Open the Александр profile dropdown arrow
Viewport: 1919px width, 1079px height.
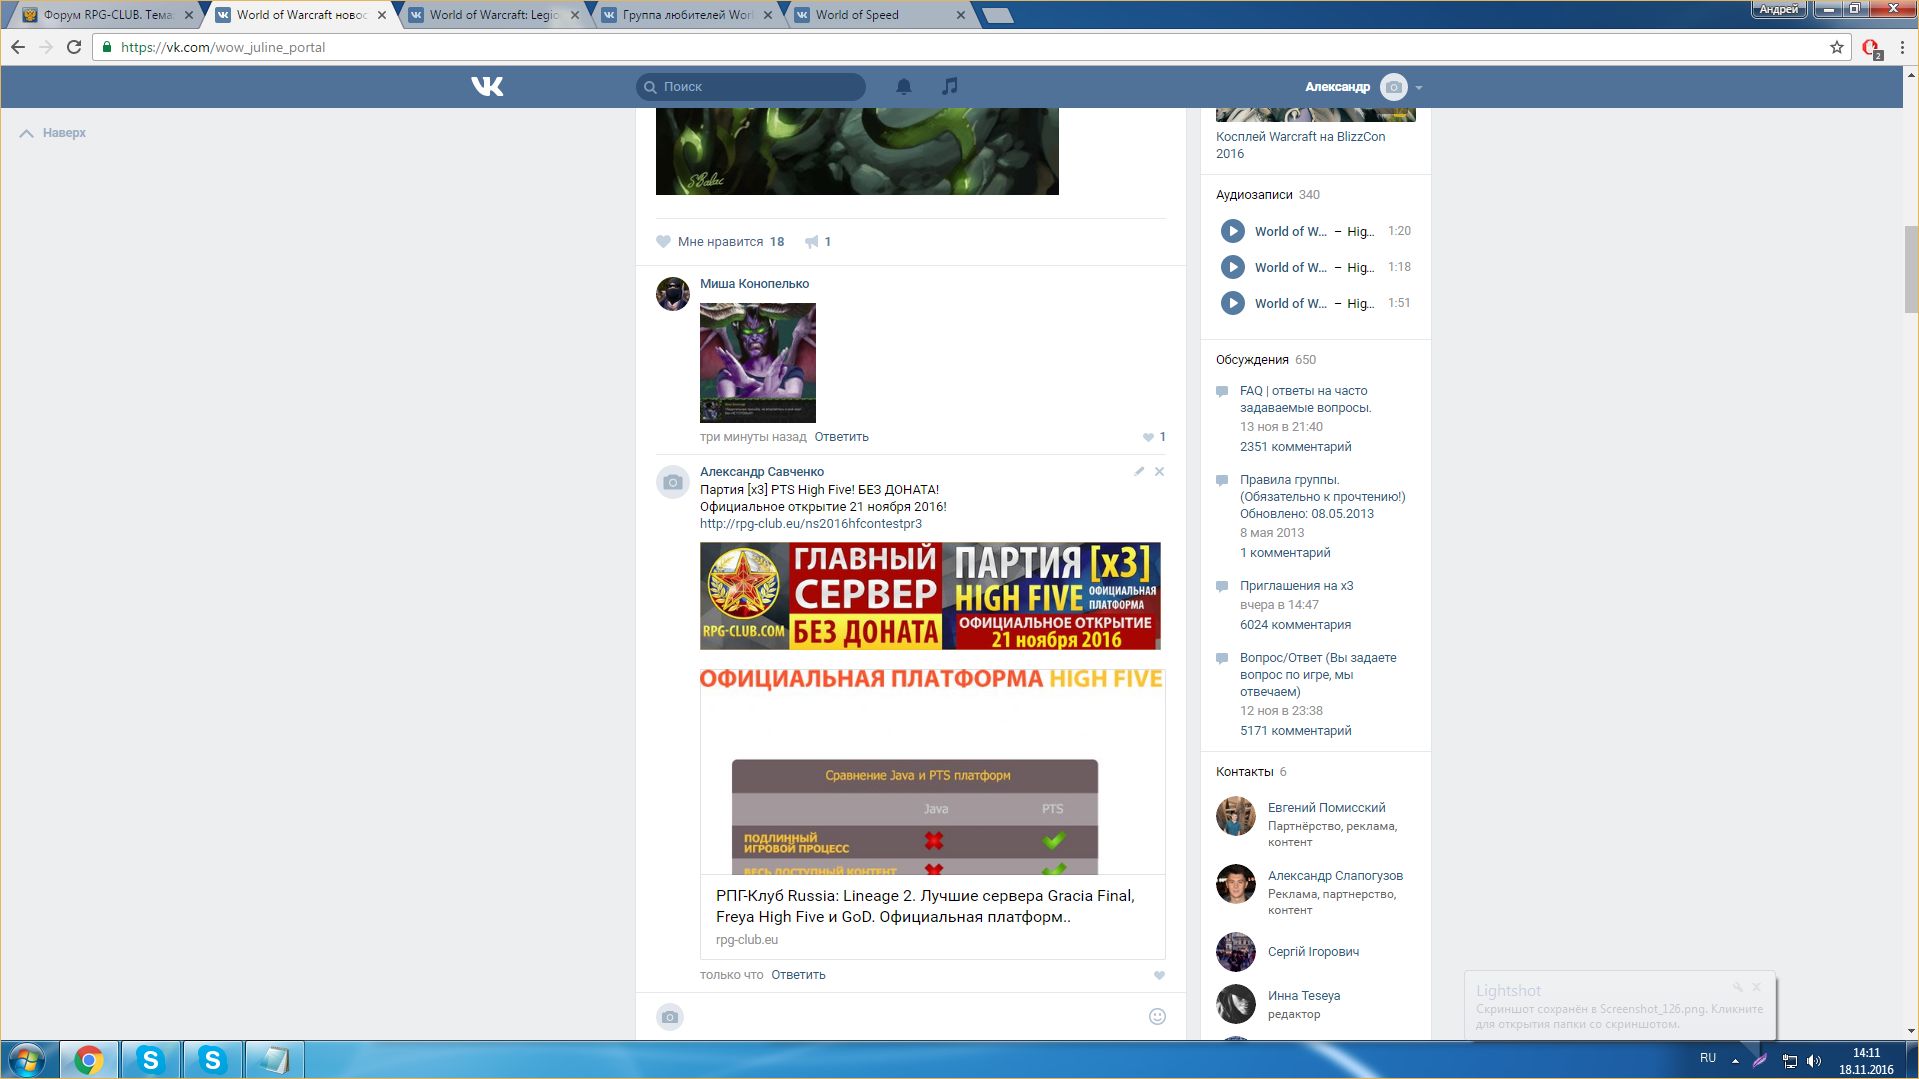[1418, 88]
